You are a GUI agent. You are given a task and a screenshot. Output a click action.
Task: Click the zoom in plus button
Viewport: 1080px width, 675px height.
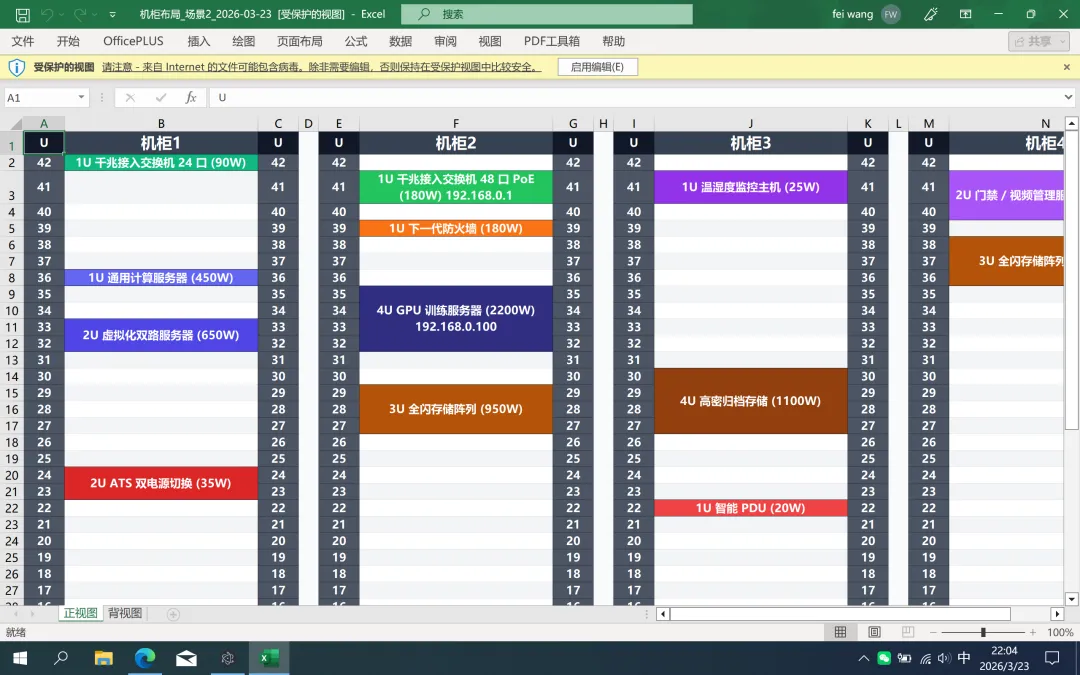pyautogui.click(x=1032, y=632)
